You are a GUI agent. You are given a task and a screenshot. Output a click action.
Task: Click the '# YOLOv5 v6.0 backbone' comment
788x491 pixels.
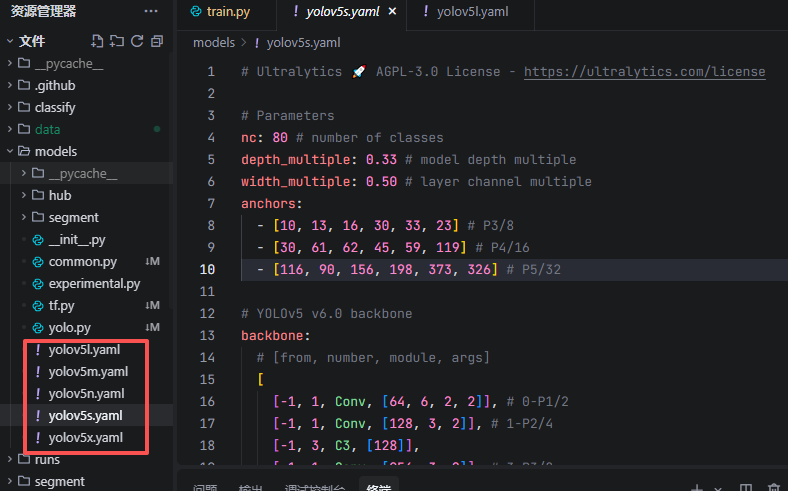[x=327, y=314]
